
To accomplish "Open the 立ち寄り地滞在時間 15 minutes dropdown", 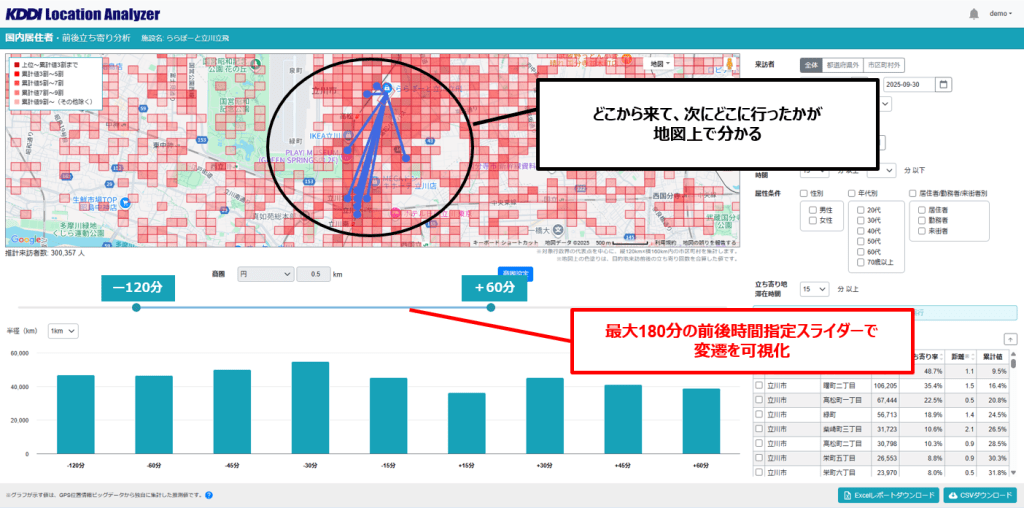I will coord(814,289).
